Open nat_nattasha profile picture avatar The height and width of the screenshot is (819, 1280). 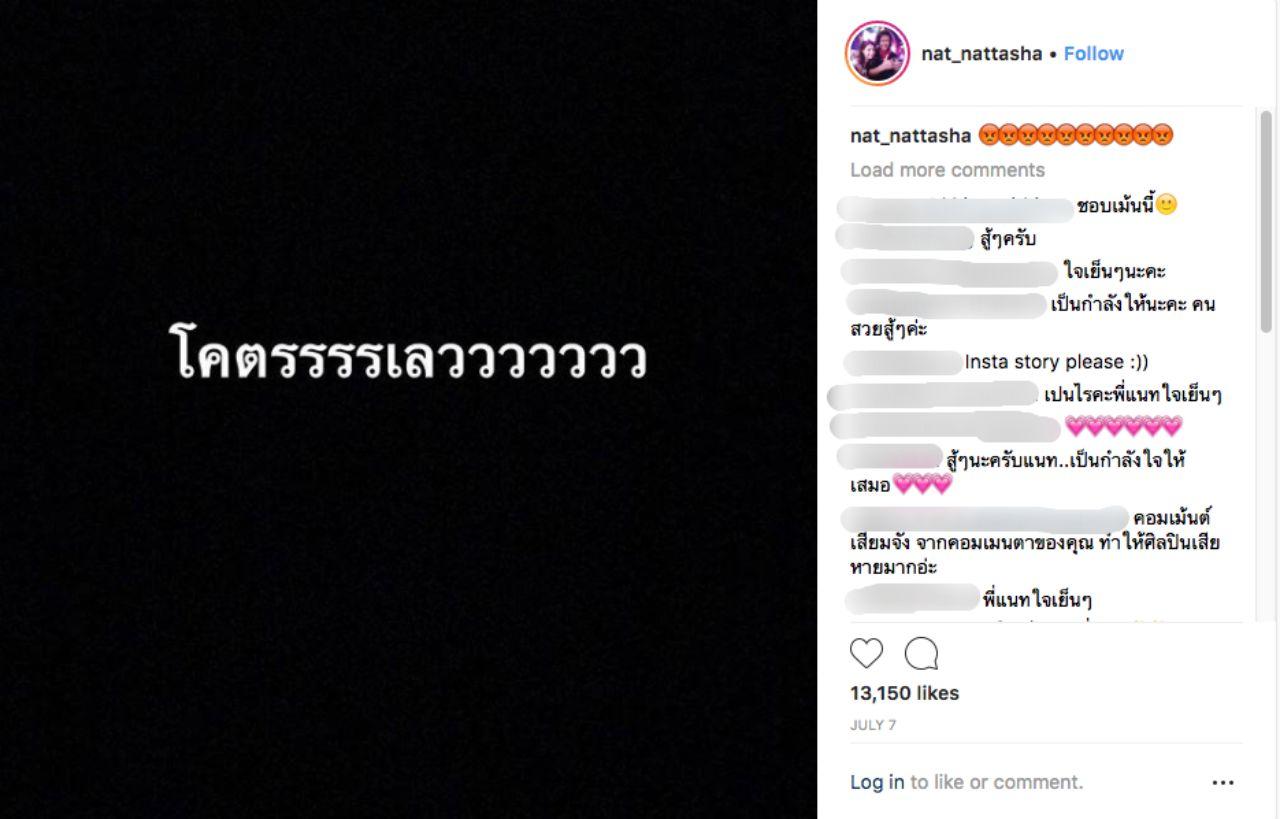[878, 53]
